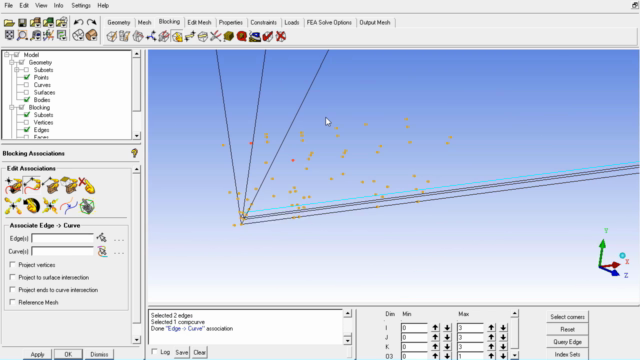Open the mesh file dropdown icon
The image size is (640, 360).
49,22
